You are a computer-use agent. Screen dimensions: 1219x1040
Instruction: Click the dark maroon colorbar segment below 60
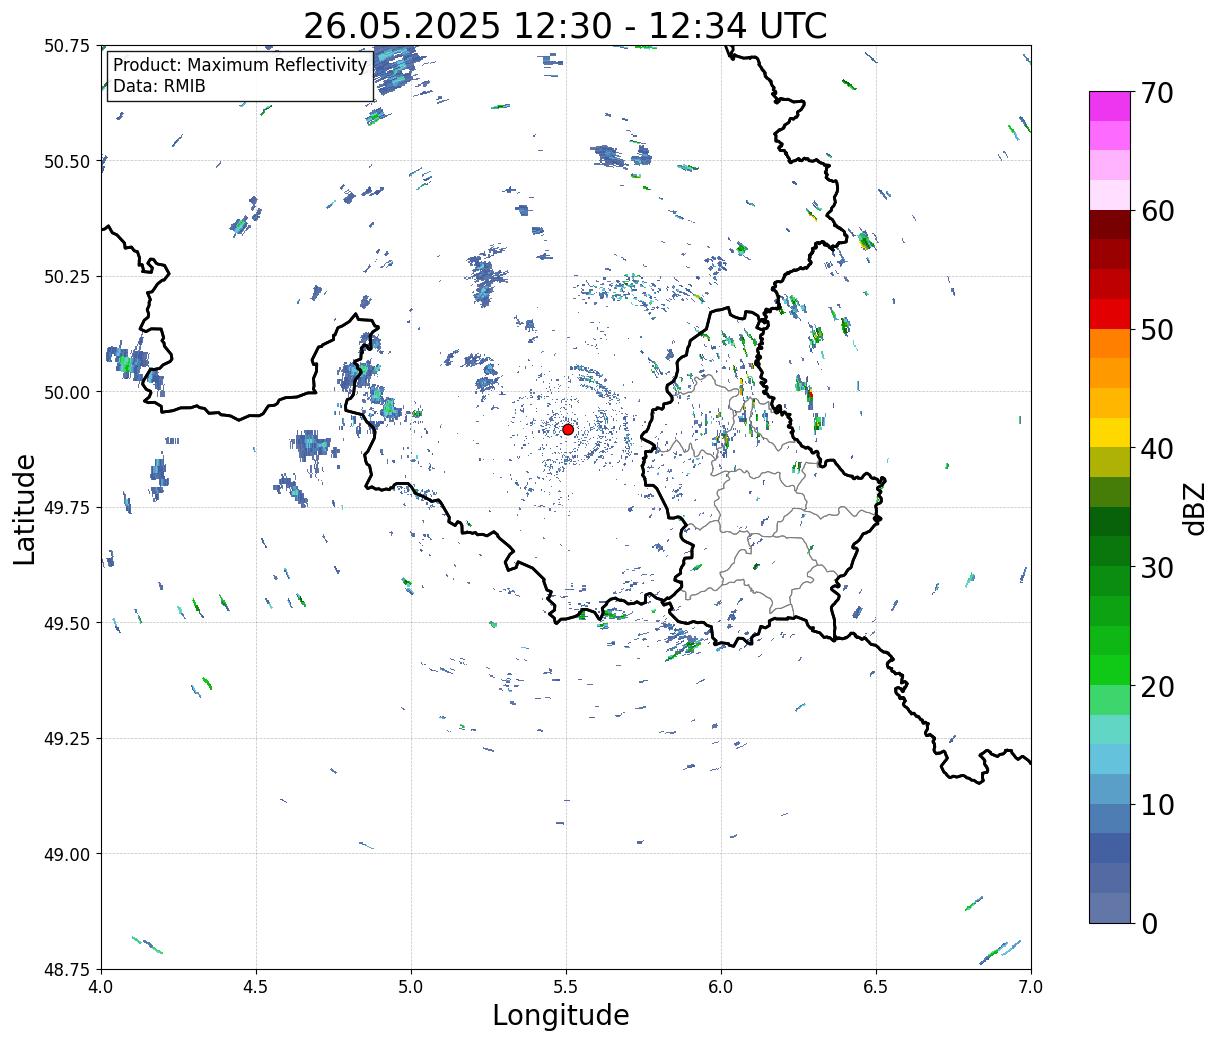tap(1110, 225)
